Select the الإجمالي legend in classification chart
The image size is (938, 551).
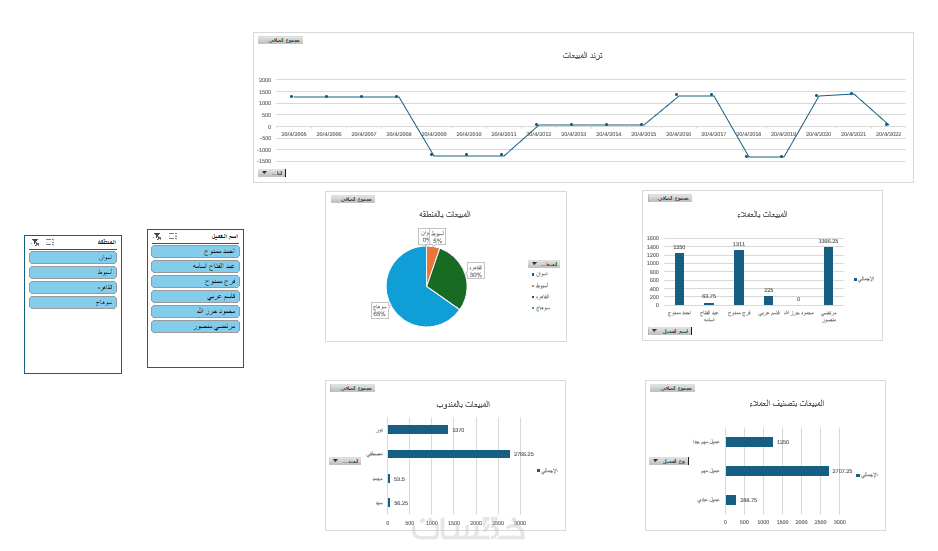coord(867,475)
